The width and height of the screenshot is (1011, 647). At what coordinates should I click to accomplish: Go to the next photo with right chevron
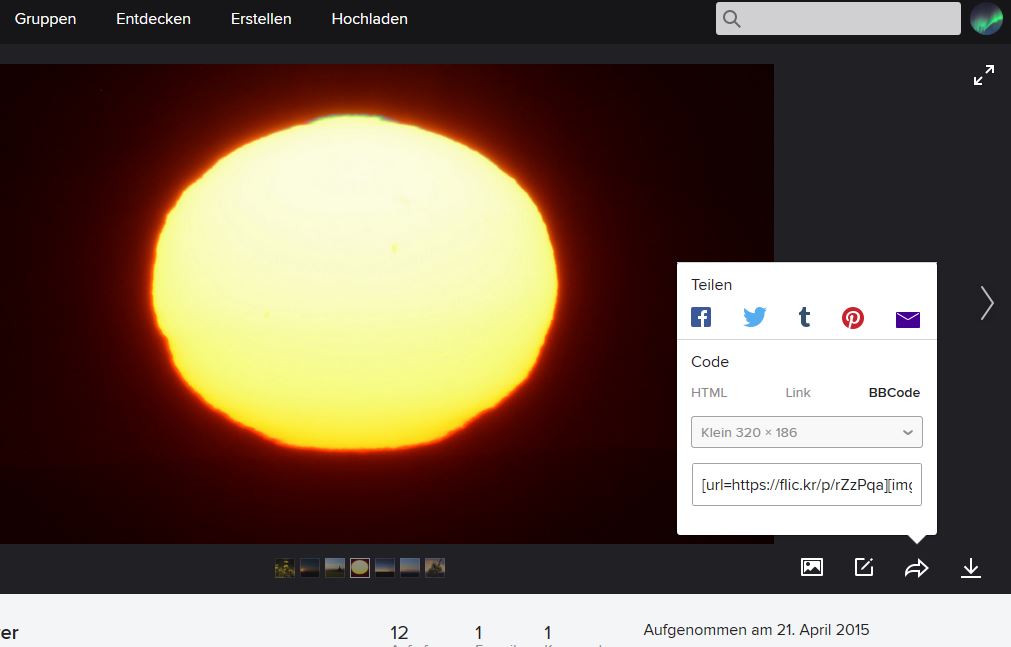[x=987, y=302]
